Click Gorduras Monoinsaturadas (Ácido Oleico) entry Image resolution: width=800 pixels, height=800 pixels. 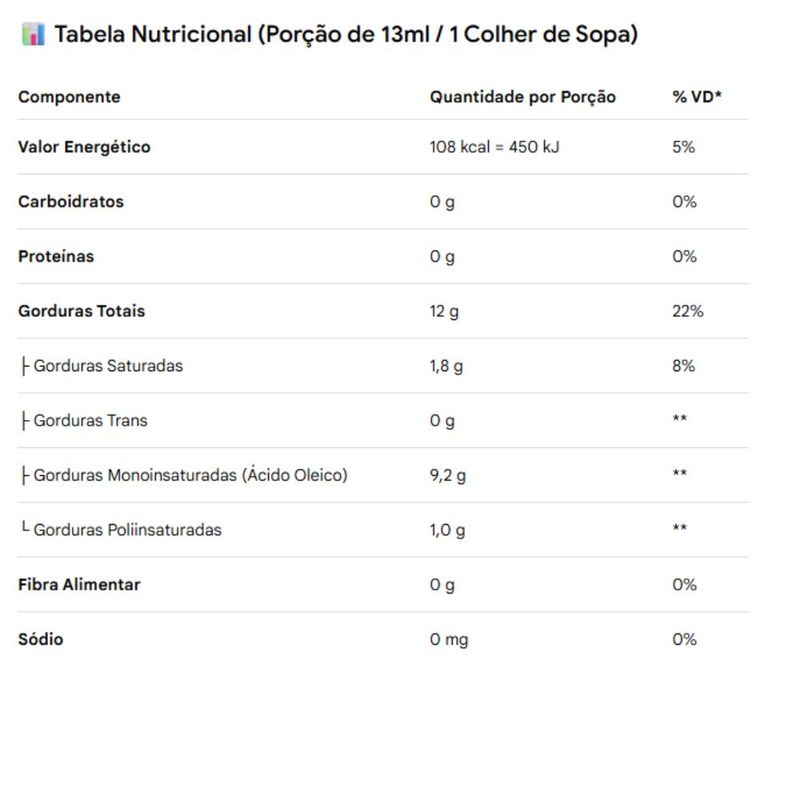pyautogui.click(x=184, y=475)
